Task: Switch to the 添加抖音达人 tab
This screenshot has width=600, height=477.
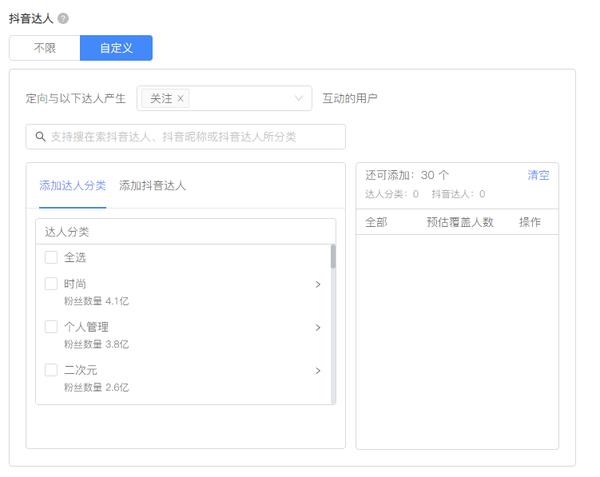Action: [x=152, y=185]
